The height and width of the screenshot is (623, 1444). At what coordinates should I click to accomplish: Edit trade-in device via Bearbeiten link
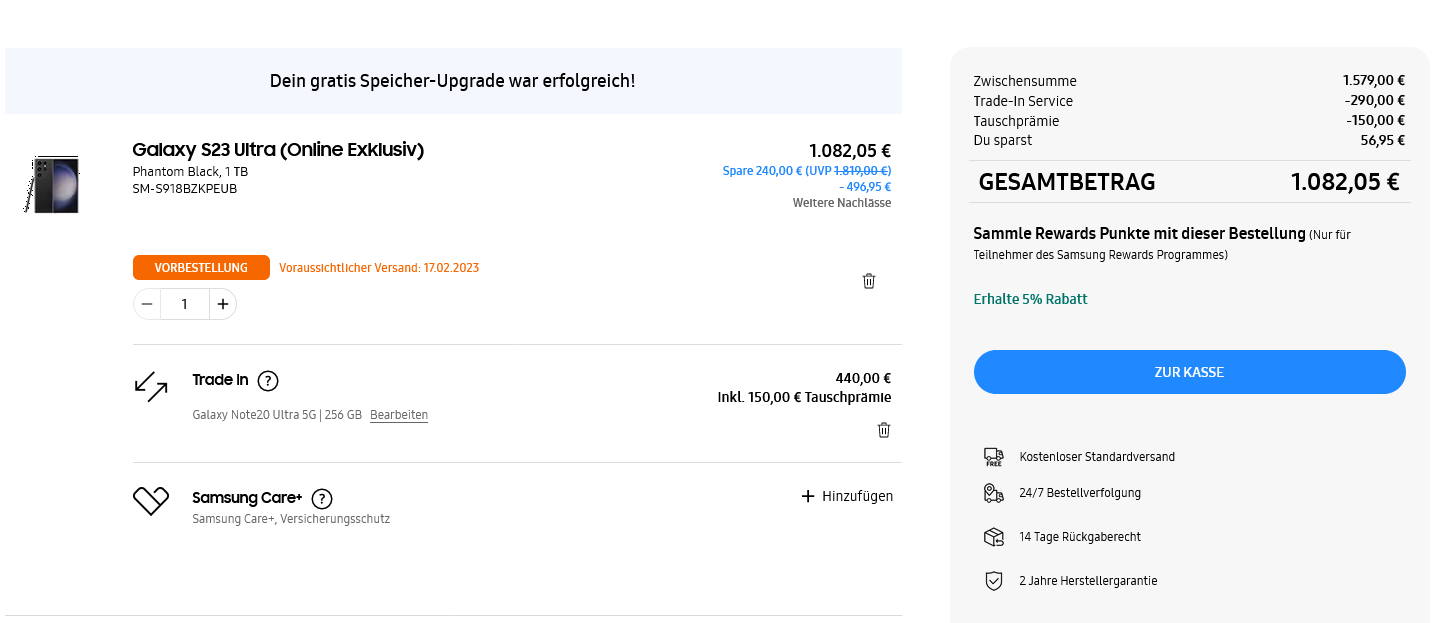tap(399, 415)
